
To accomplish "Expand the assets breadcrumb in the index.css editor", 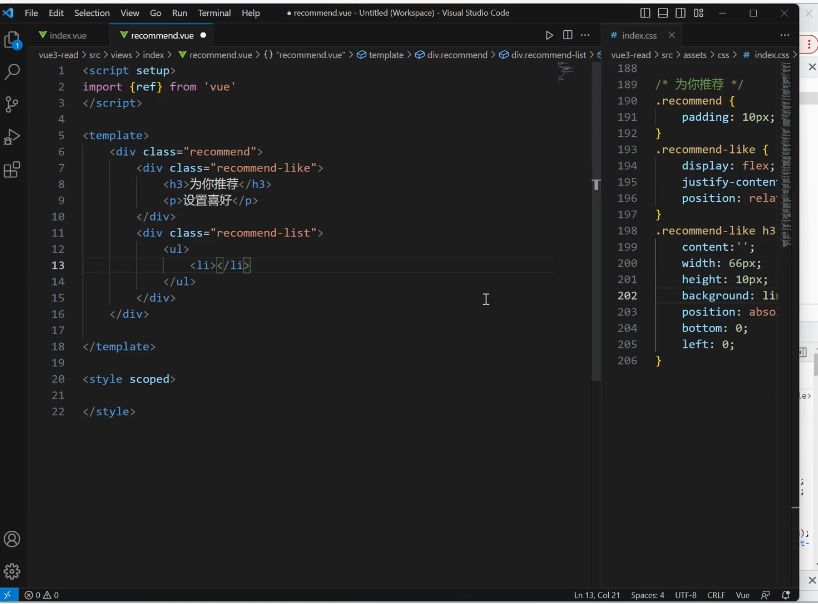I will click(695, 55).
